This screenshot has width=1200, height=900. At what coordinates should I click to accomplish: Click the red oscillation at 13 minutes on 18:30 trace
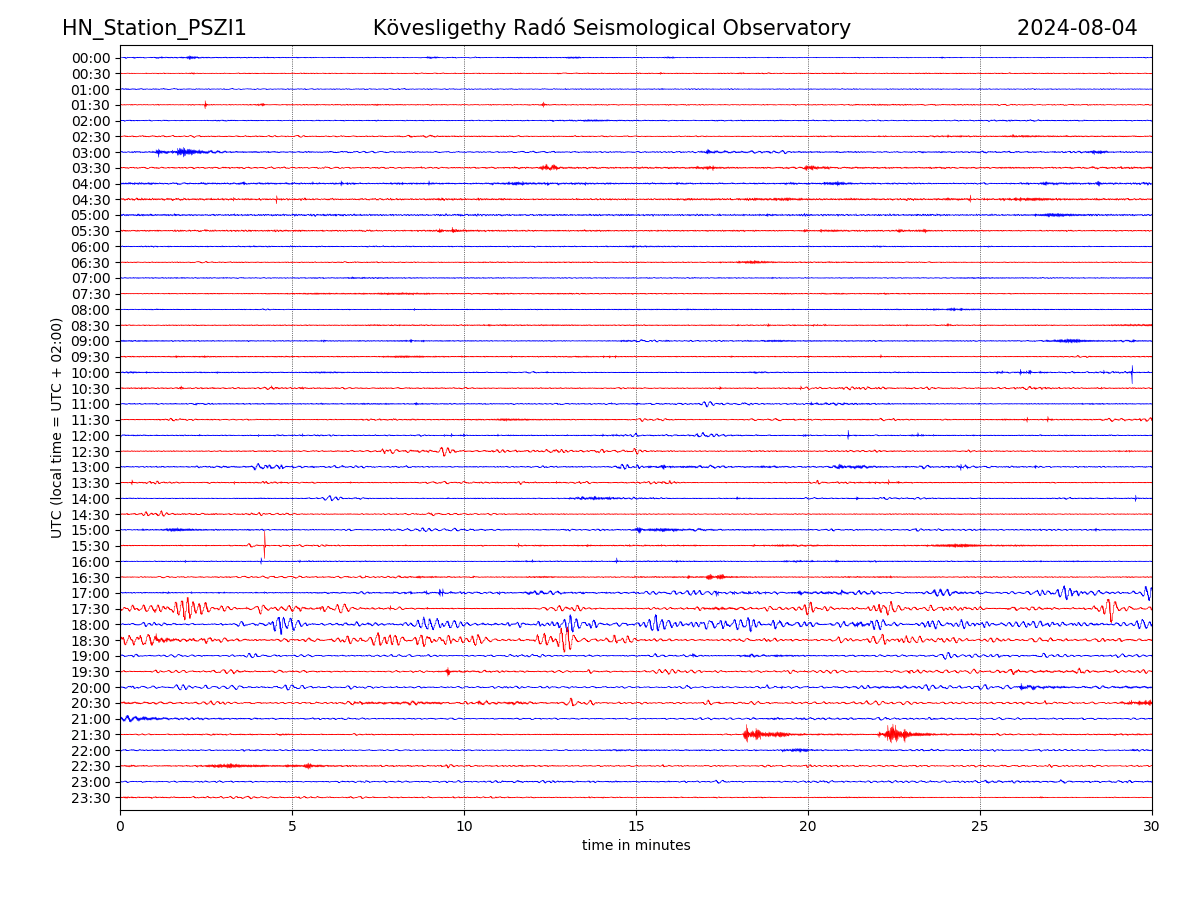[x=565, y=638]
